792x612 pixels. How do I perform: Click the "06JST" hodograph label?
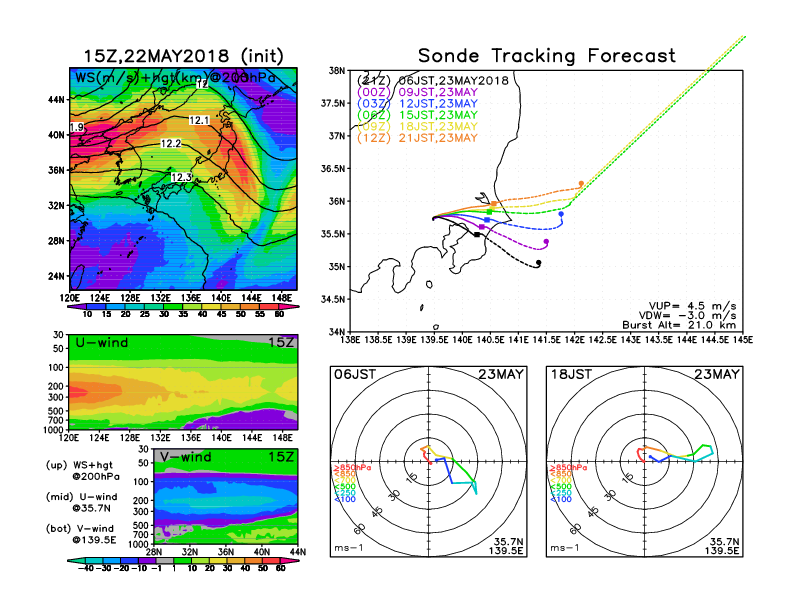coord(355,374)
